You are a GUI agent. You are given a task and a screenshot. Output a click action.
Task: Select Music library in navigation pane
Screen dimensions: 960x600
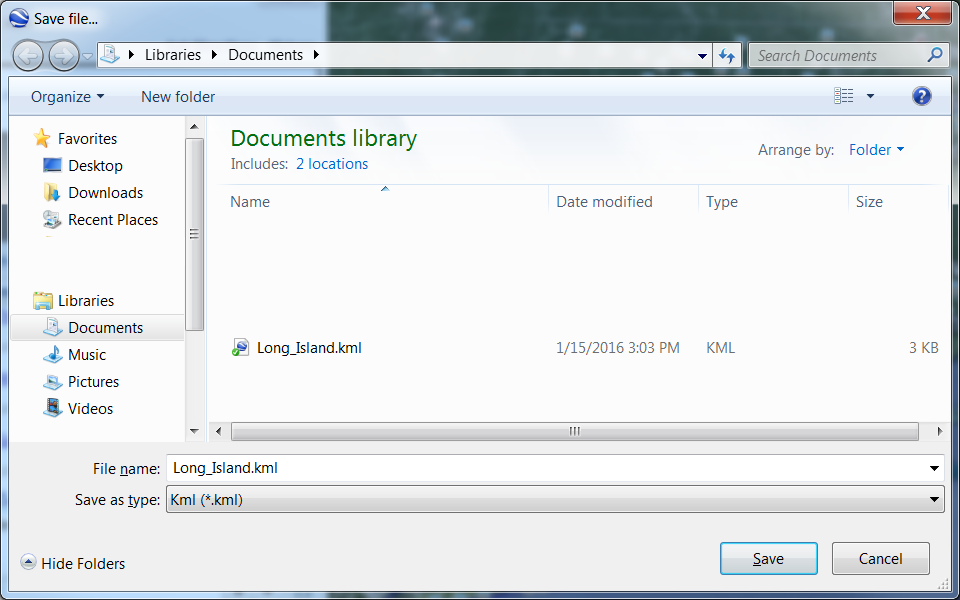(x=86, y=355)
